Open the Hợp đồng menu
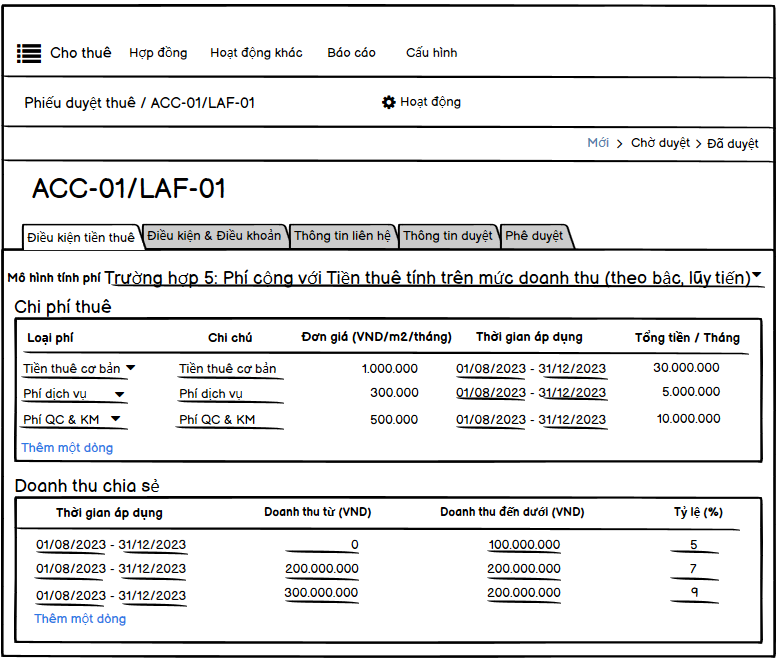Image resolution: width=778 pixels, height=661 pixels. [x=158, y=53]
